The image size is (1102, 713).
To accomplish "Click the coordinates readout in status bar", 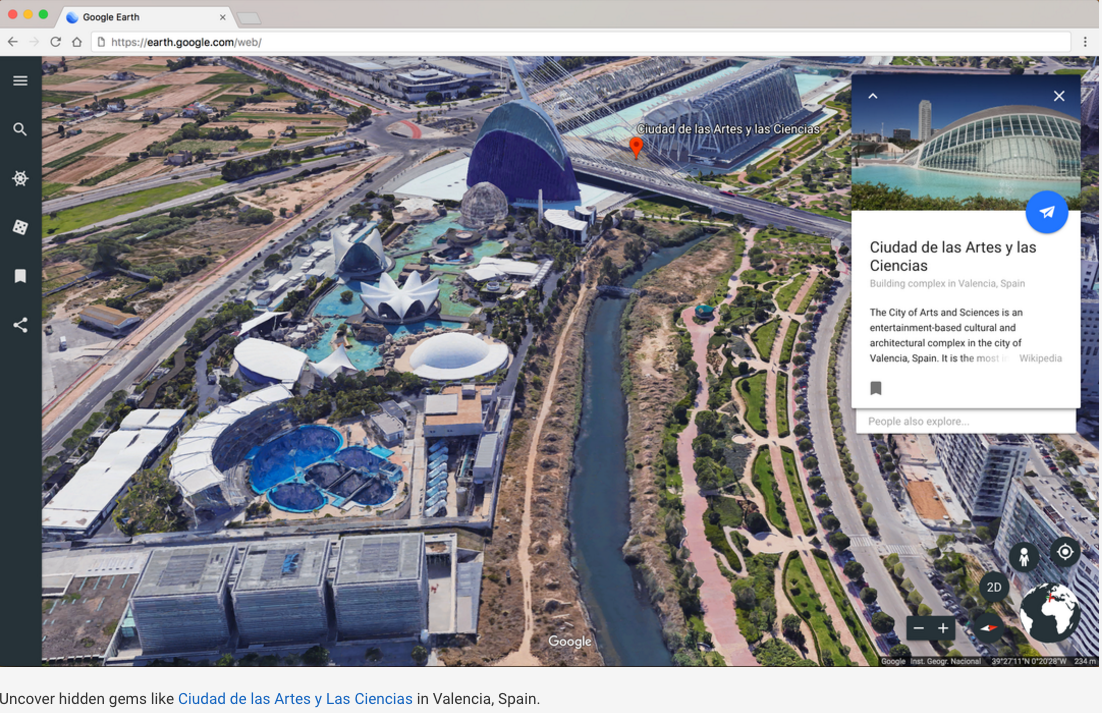I will click(1028, 661).
